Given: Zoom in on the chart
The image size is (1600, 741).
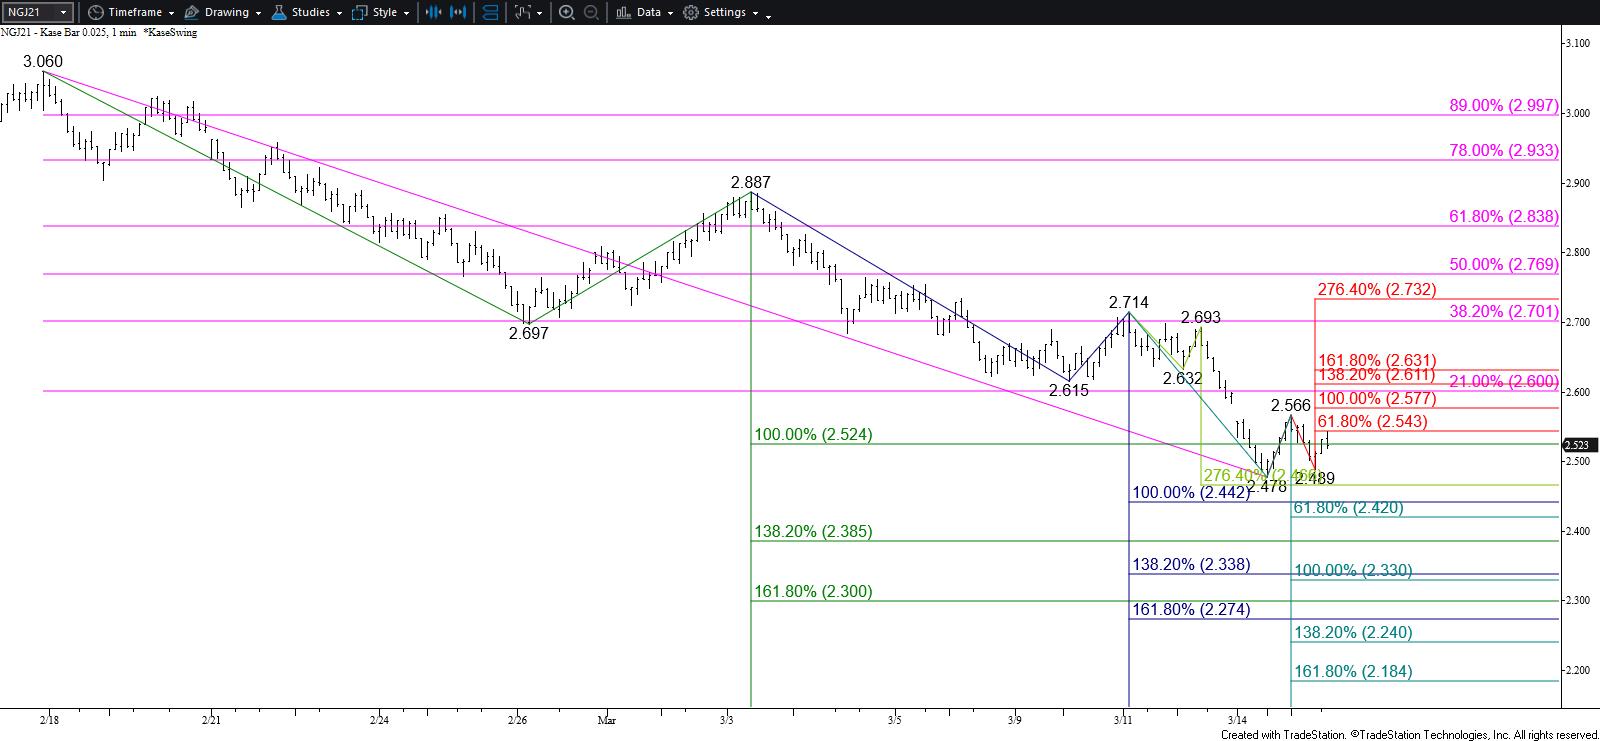Looking at the screenshot, I should [566, 13].
